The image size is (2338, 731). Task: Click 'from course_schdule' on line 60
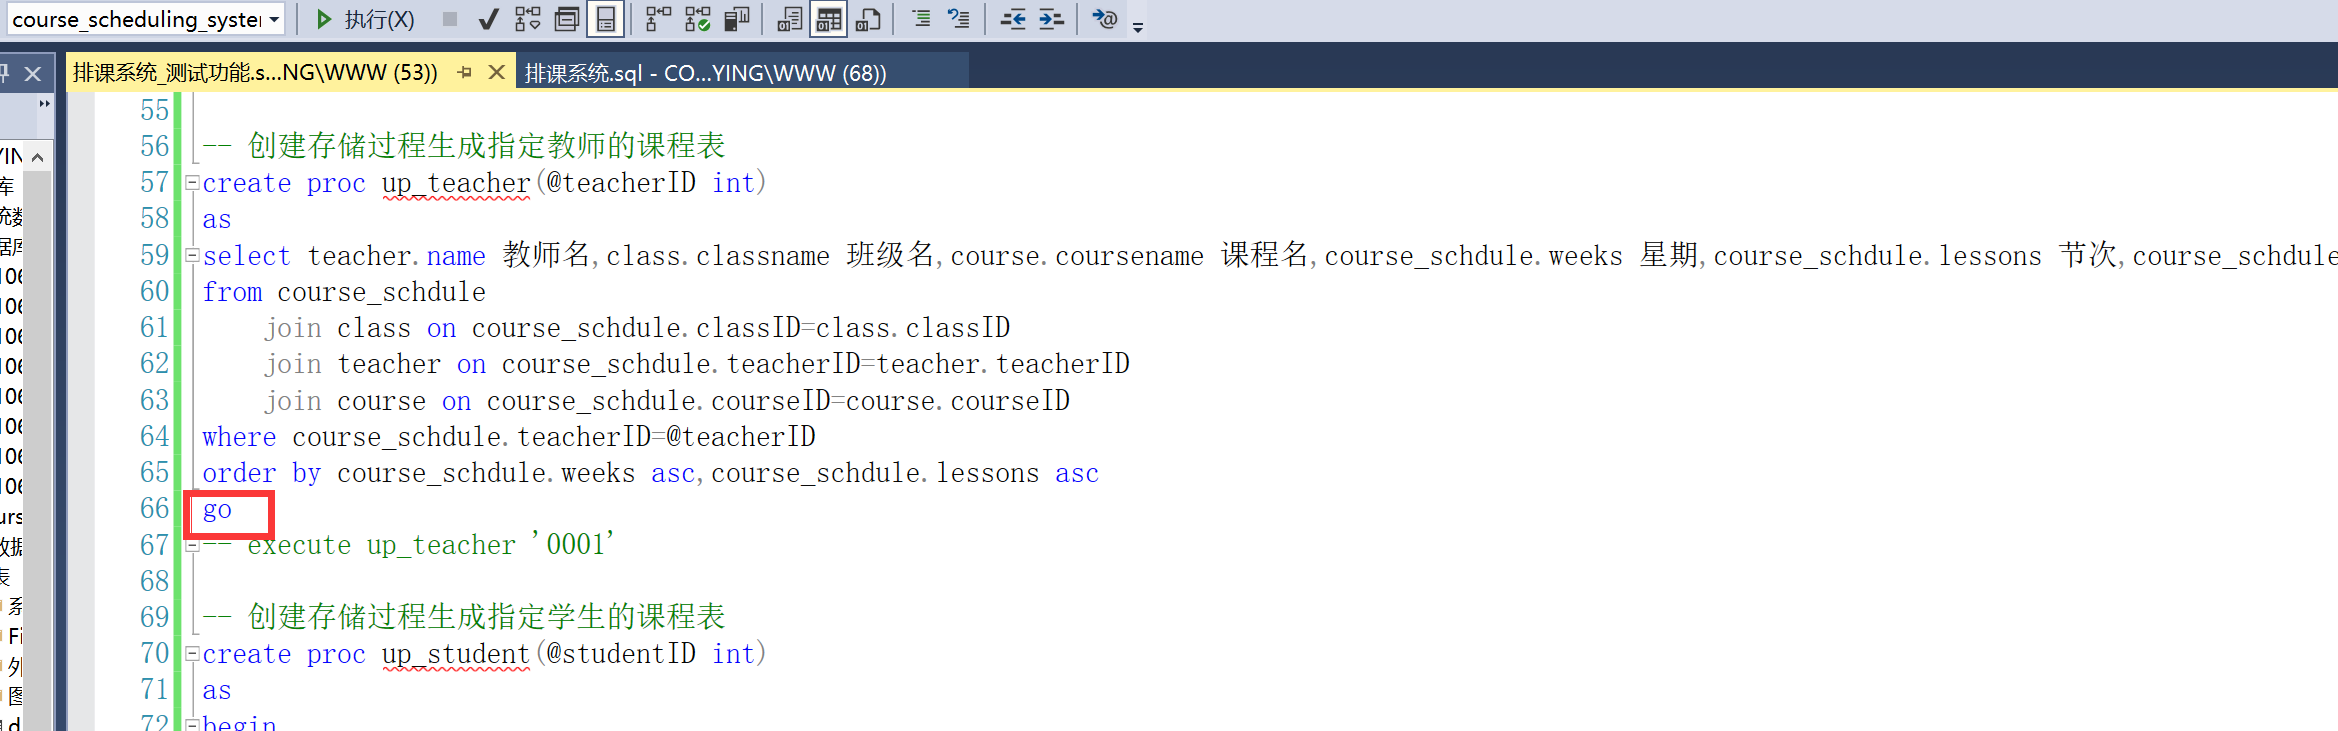[x=344, y=292]
